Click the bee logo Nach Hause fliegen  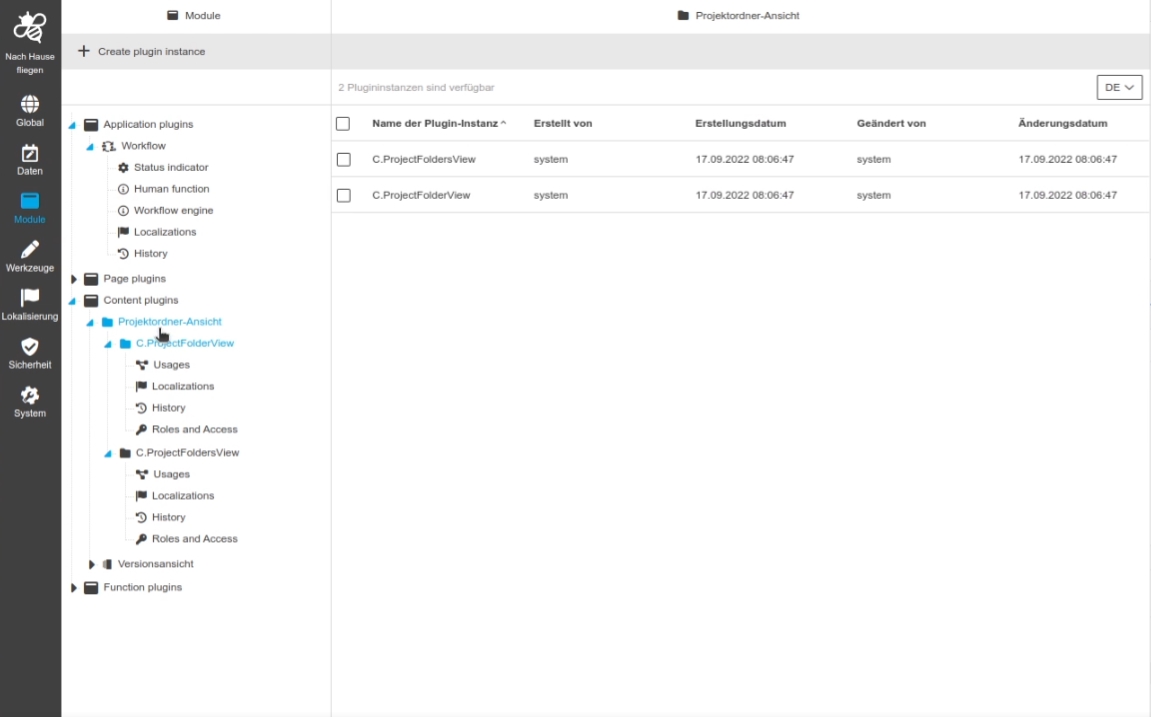(x=30, y=28)
